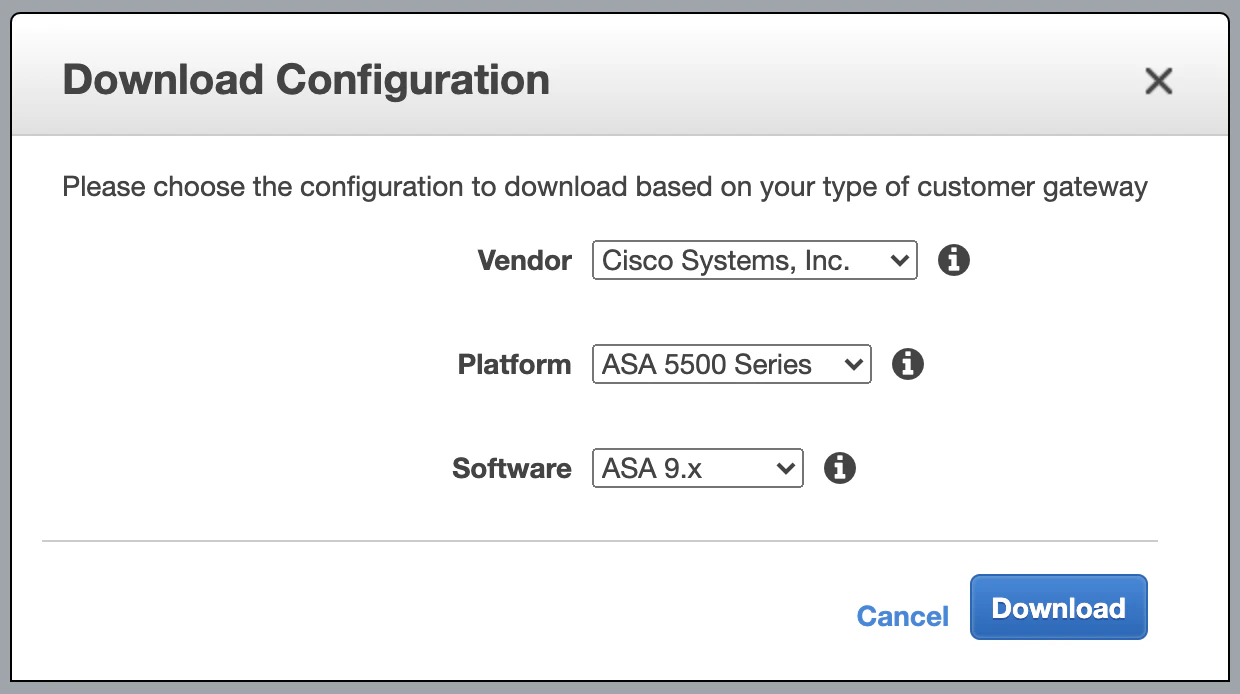This screenshot has height=694, width=1240.
Task: Click the chevron arrow of Platform select
Action: (x=853, y=364)
